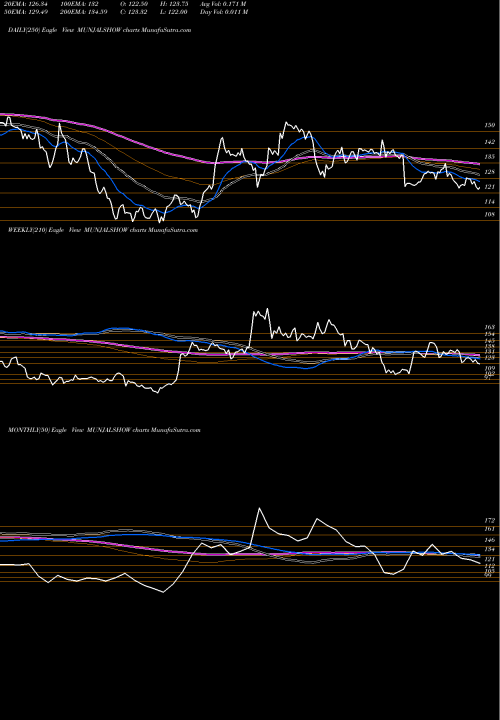Click the 128 price label on daily chart
The image size is (500, 720).
click(490, 172)
